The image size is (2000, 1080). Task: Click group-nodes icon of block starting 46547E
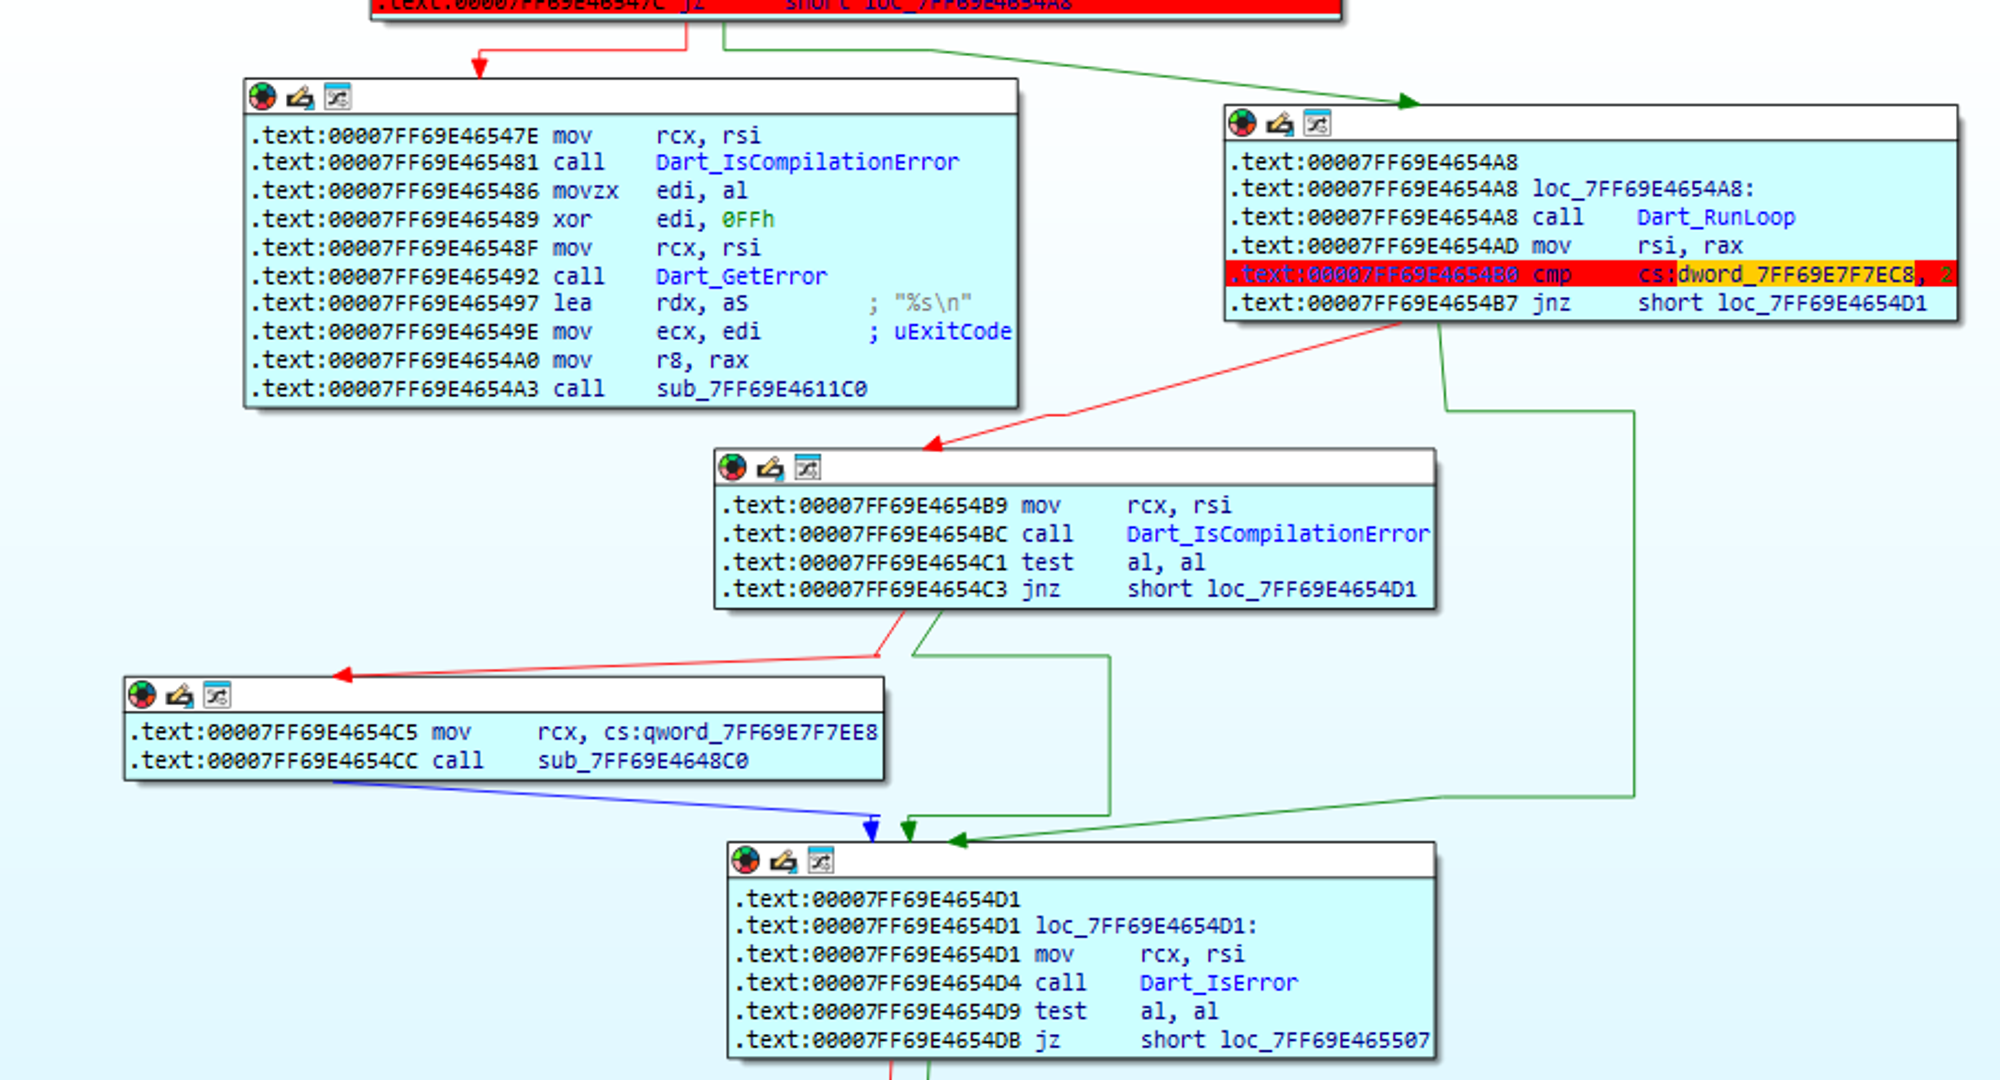337,97
